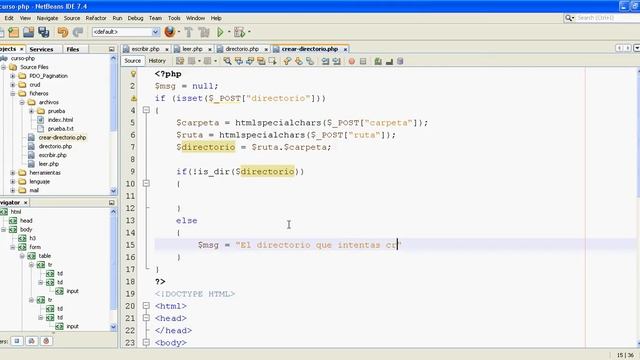Collapse the archivos folder
The width and height of the screenshot is (640, 360).
[x=22, y=102]
